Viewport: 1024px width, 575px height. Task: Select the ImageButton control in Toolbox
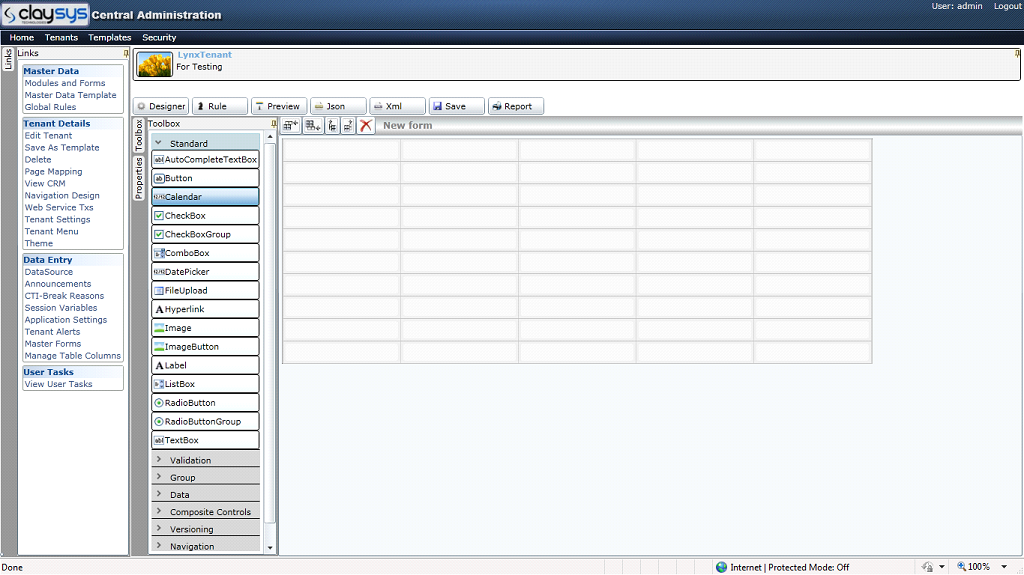tap(205, 346)
